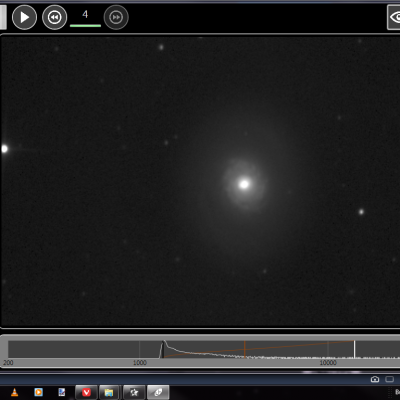Click the camera snapshot icon in status bar

click(375, 379)
